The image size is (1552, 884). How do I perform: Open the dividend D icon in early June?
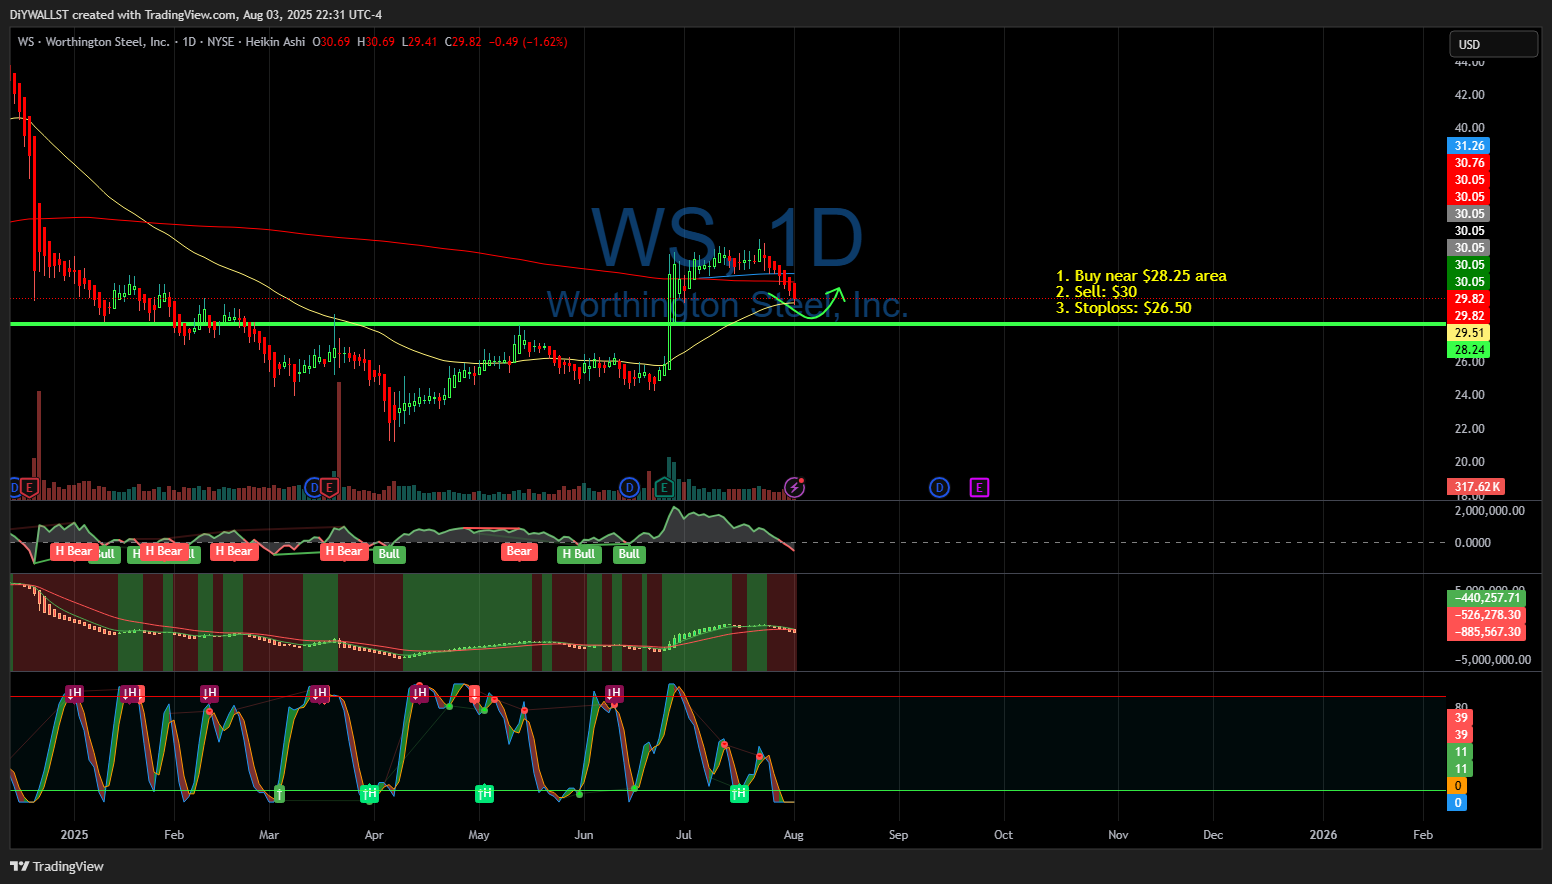point(629,487)
